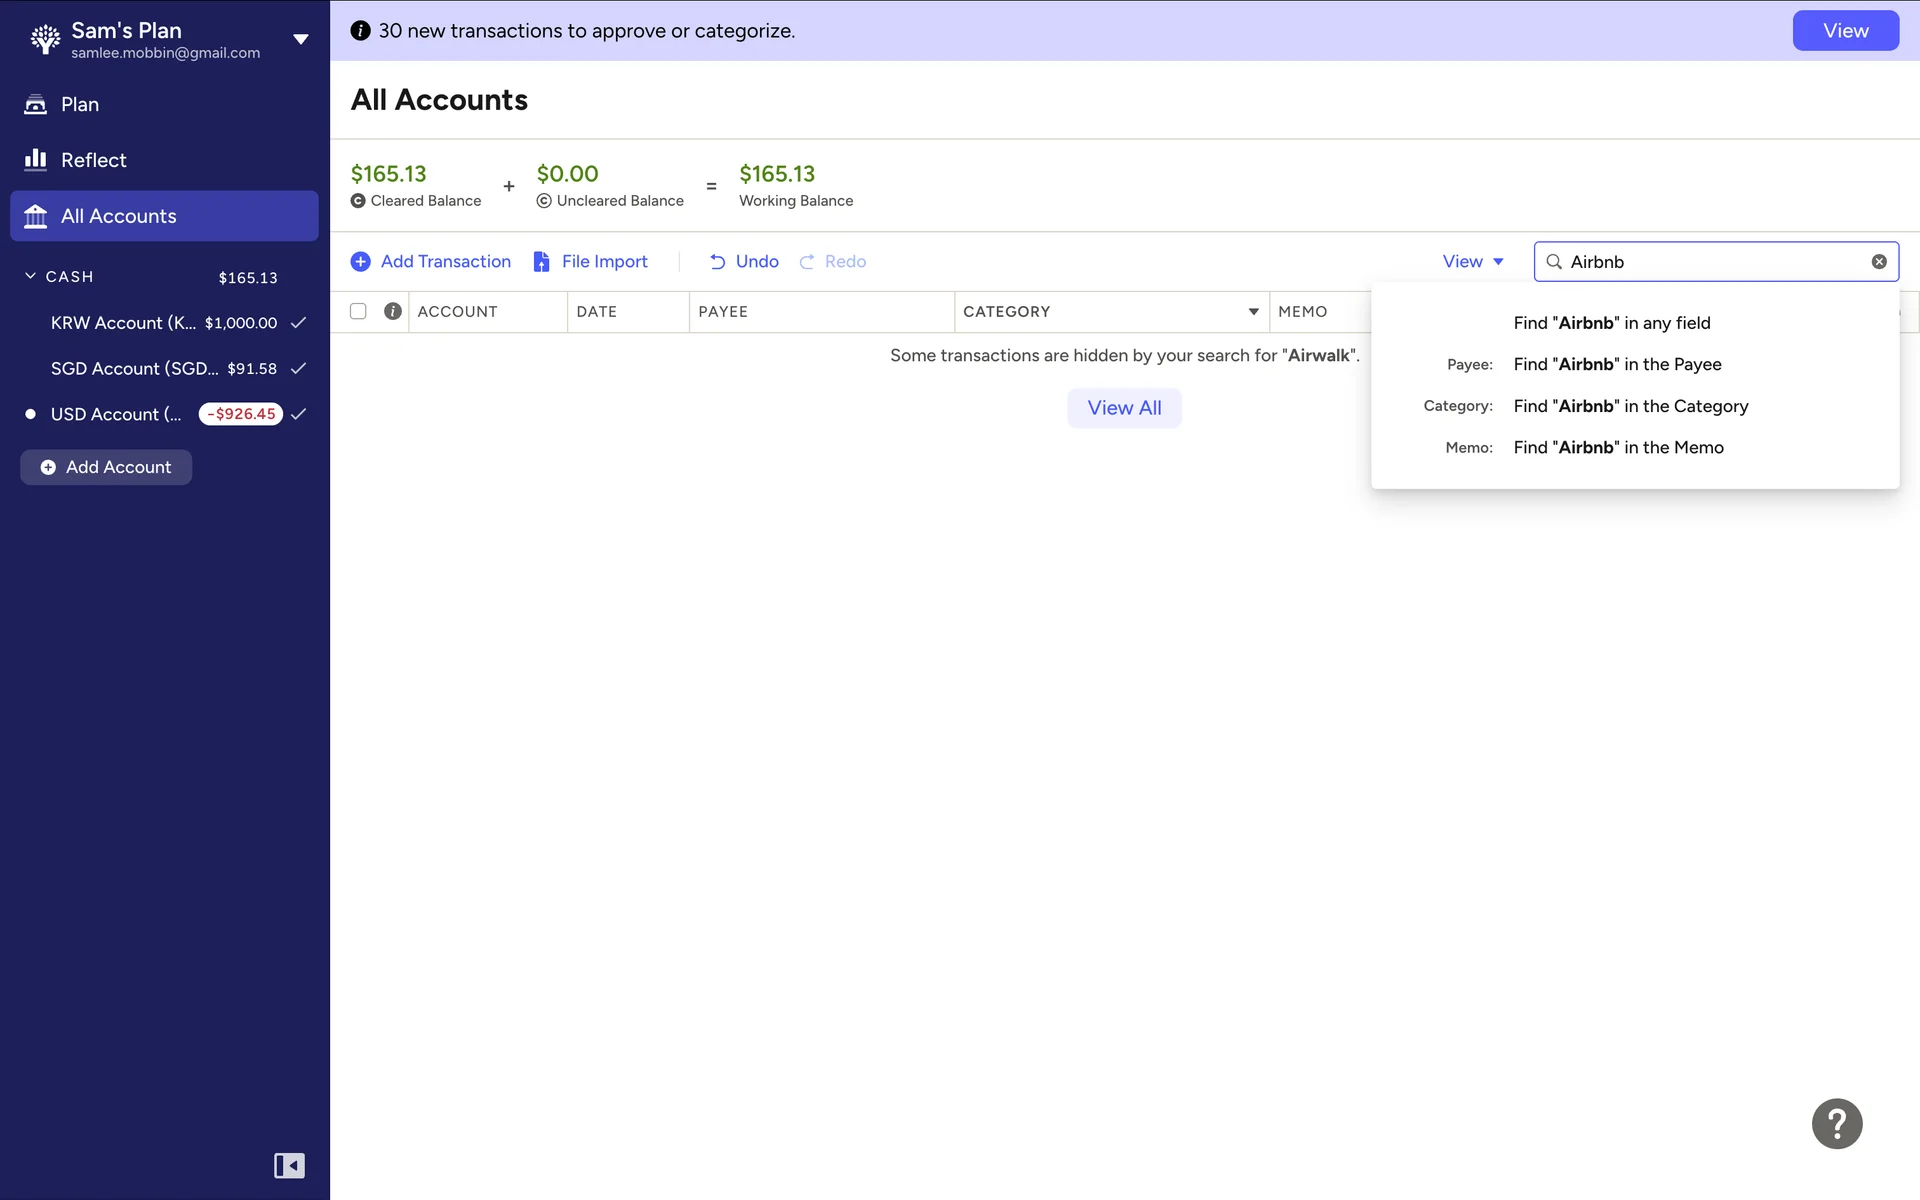Viewport: 1920px width, 1200px height.
Task: Select Find "Airbnb" in the Memo
Action: [1618, 448]
